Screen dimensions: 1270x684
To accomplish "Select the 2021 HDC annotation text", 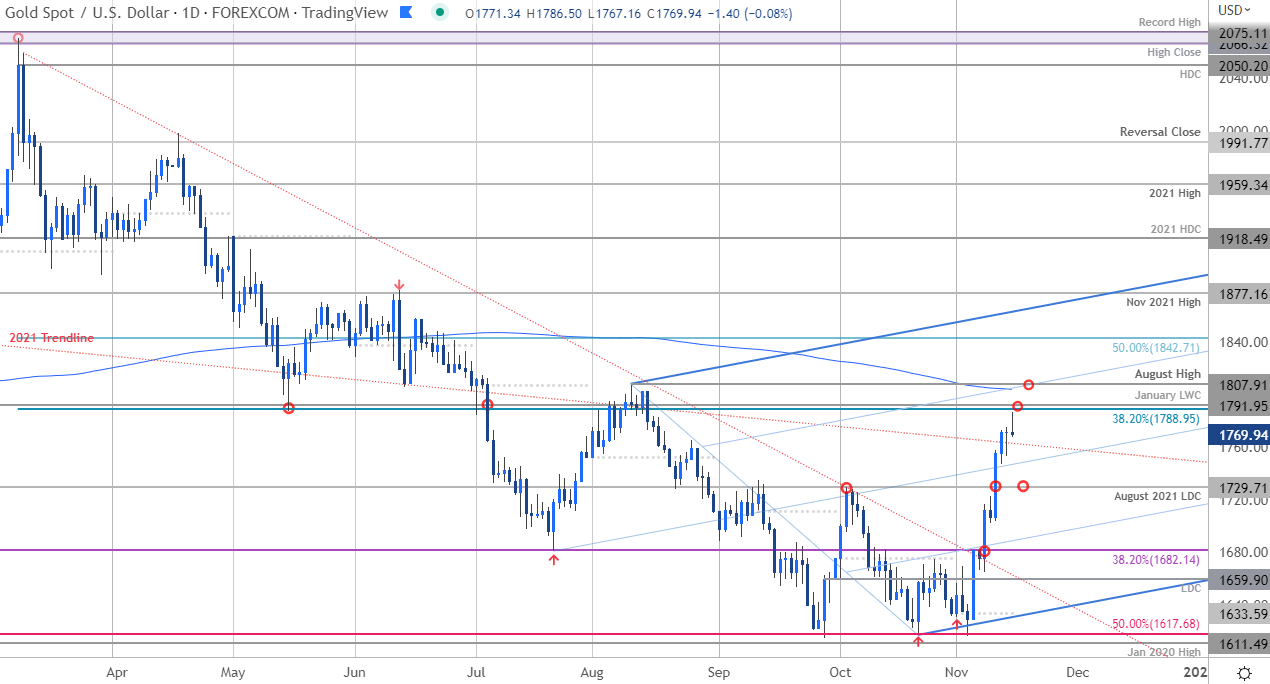I will pyautogui.click(x=1175, y=229).
